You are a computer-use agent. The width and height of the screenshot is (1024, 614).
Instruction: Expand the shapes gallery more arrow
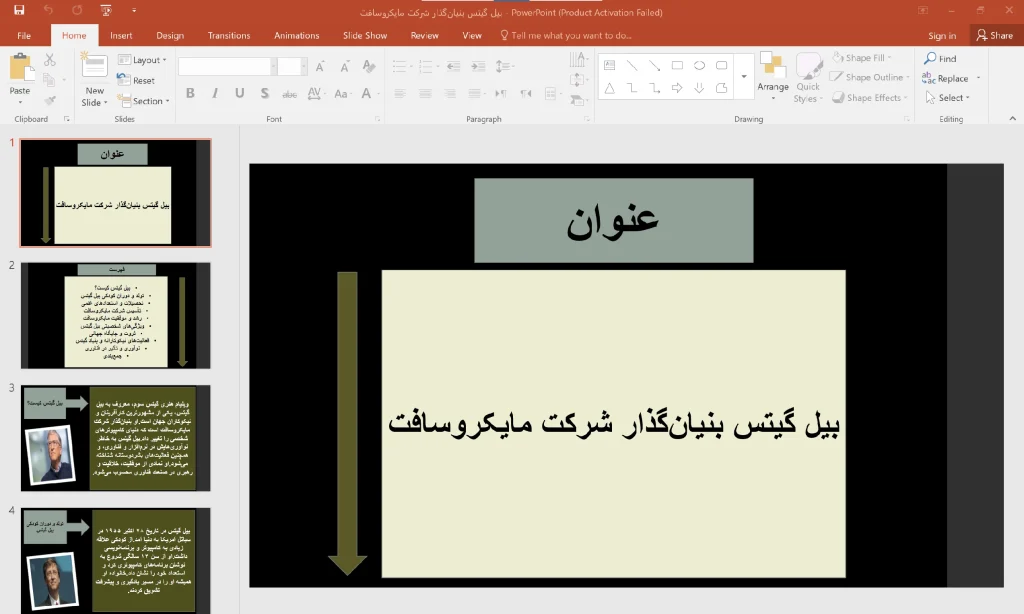(744, 76)
